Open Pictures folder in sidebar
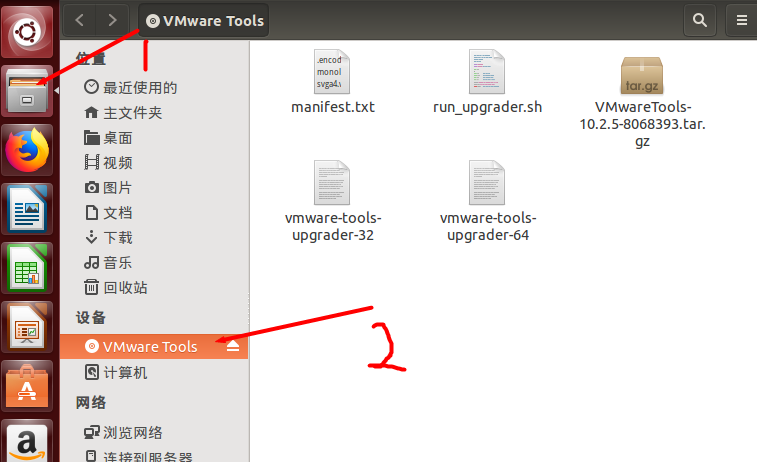Screen dimensions: 757x462 click(x=154, y=187)
